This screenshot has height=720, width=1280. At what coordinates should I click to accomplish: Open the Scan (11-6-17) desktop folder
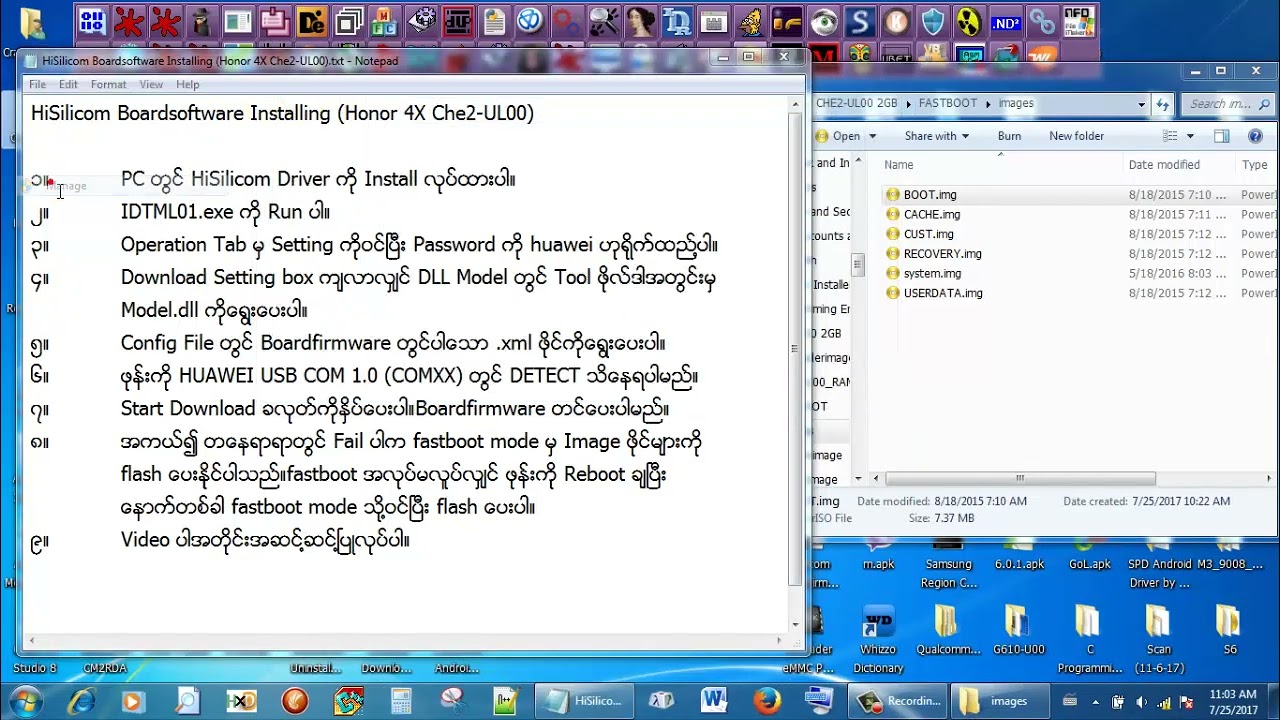pos(1158,640)
